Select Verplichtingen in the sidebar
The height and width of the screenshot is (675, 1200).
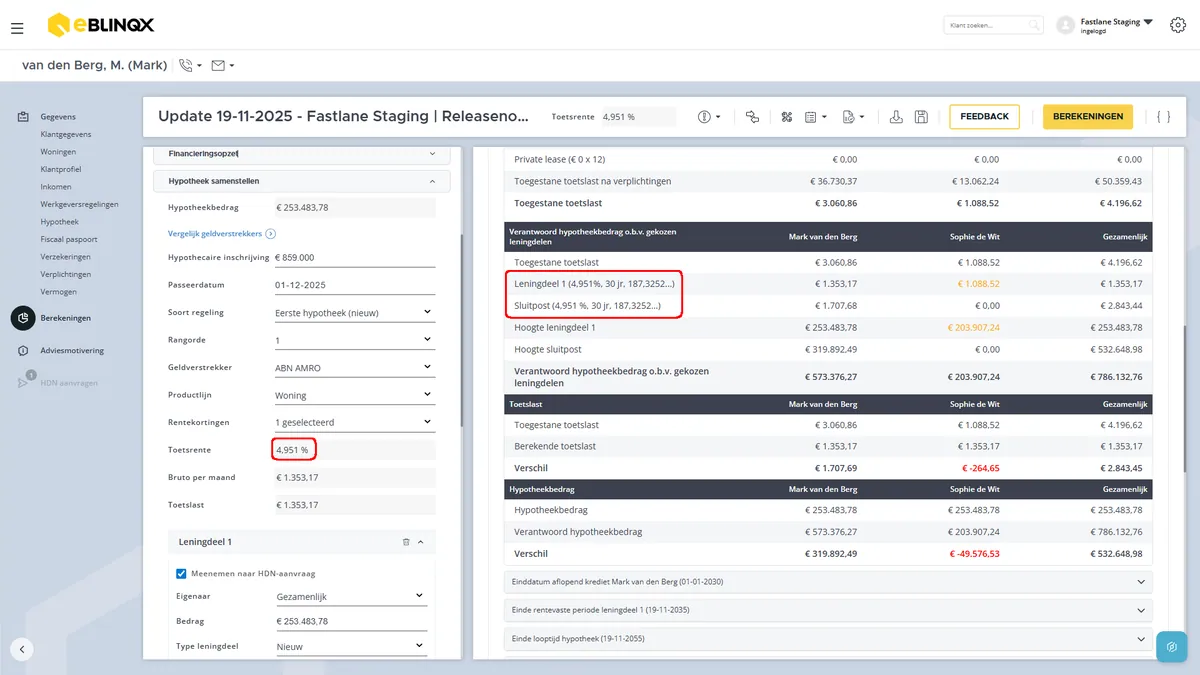pos(66,274)
